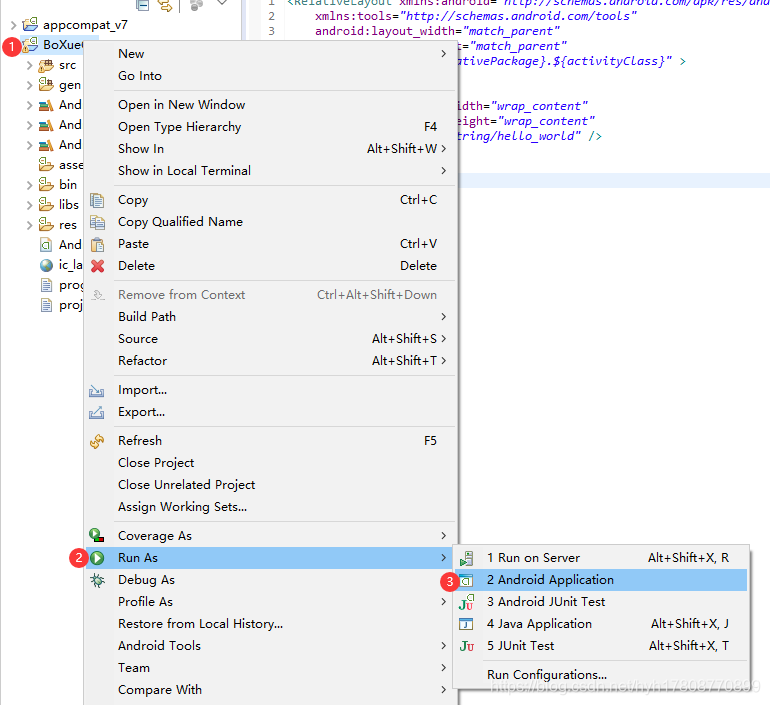Click the Paste clipboard icon
The height and width of the screenshot is (705, 770).
(x=97, y=244)
